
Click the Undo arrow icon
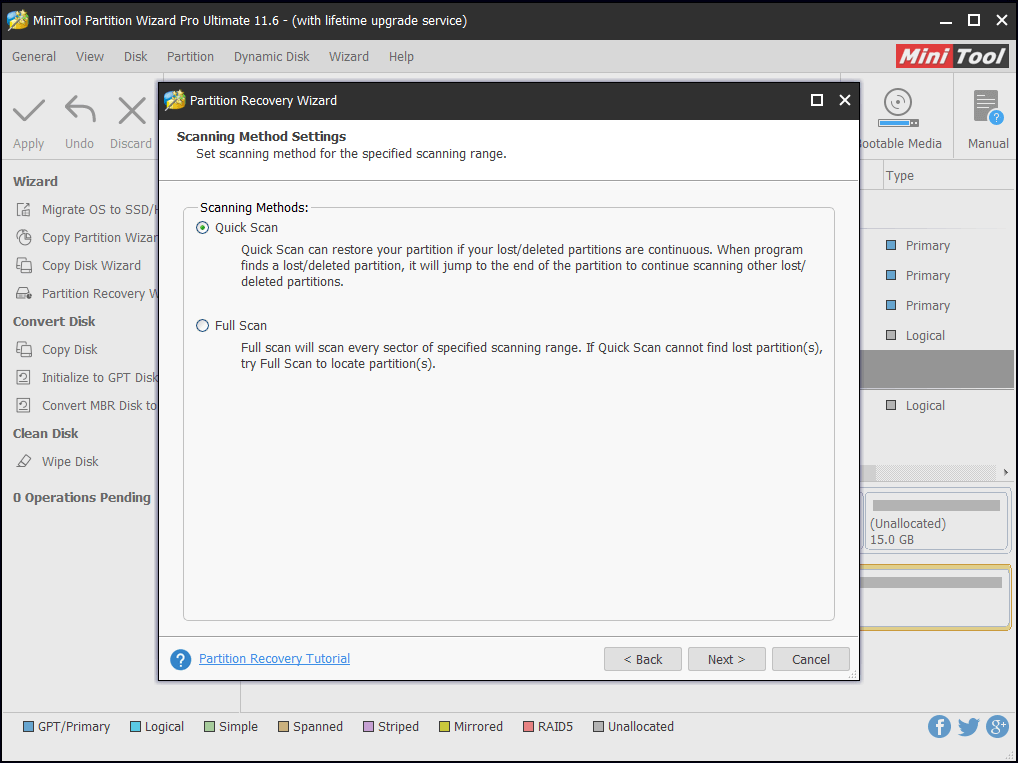80,109
